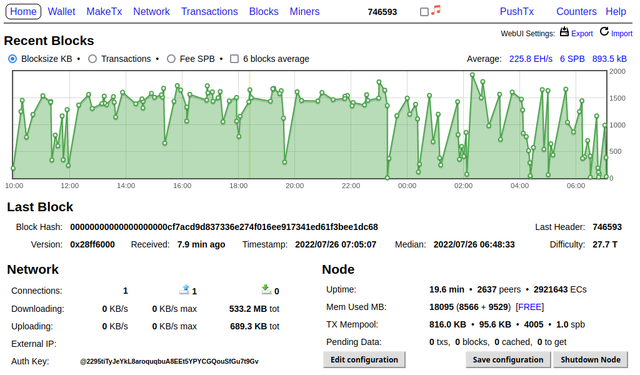
Task: Switch to the MakeTx tab
Action: pyautogui.click(x=104, y=11)
